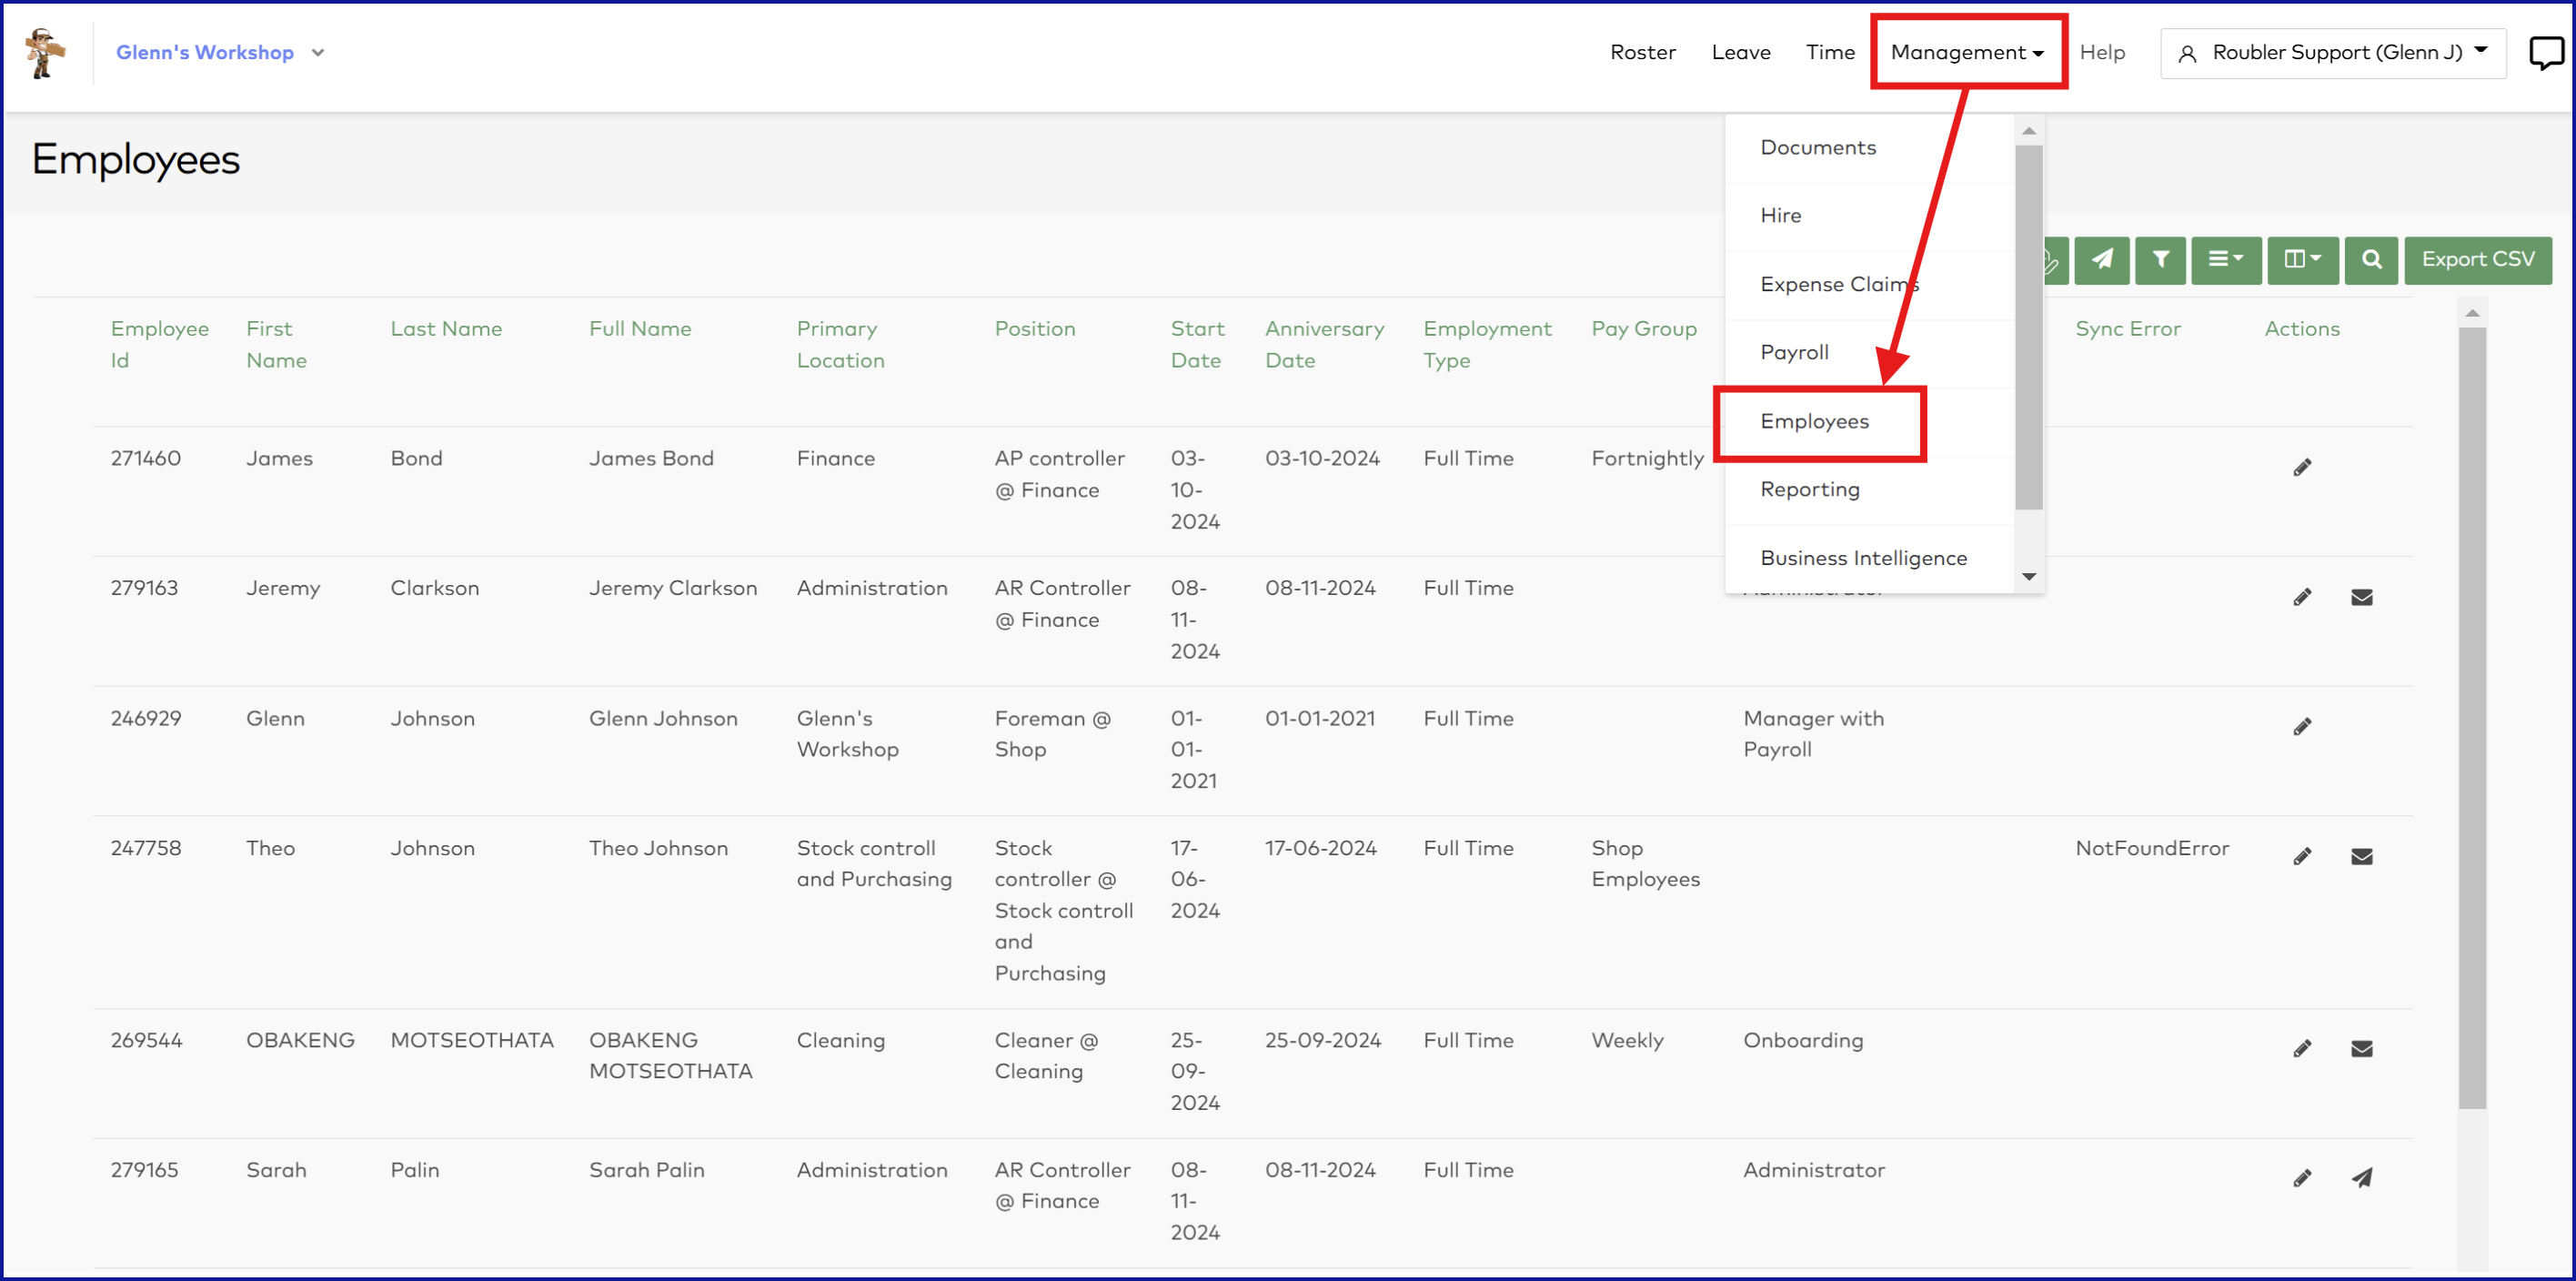Click the paper plane send toolbar button

[2101, 260]
